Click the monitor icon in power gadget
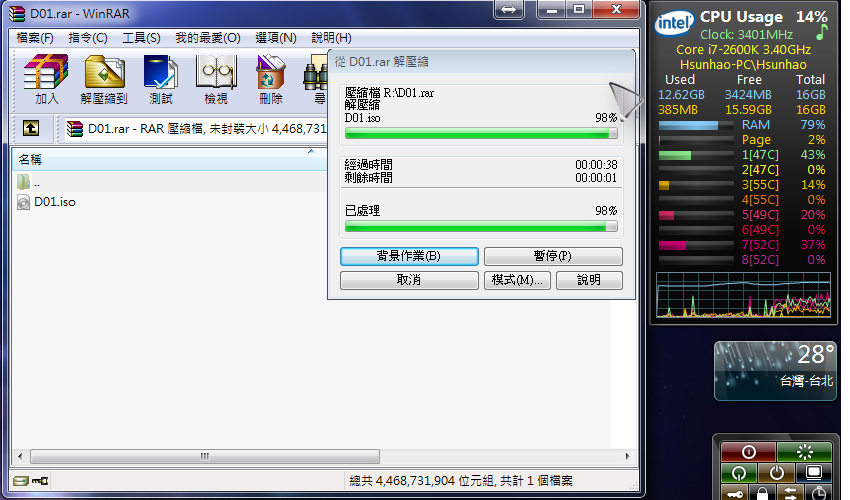The width and height of the screenshot is (850, 500). click(814, 473)
